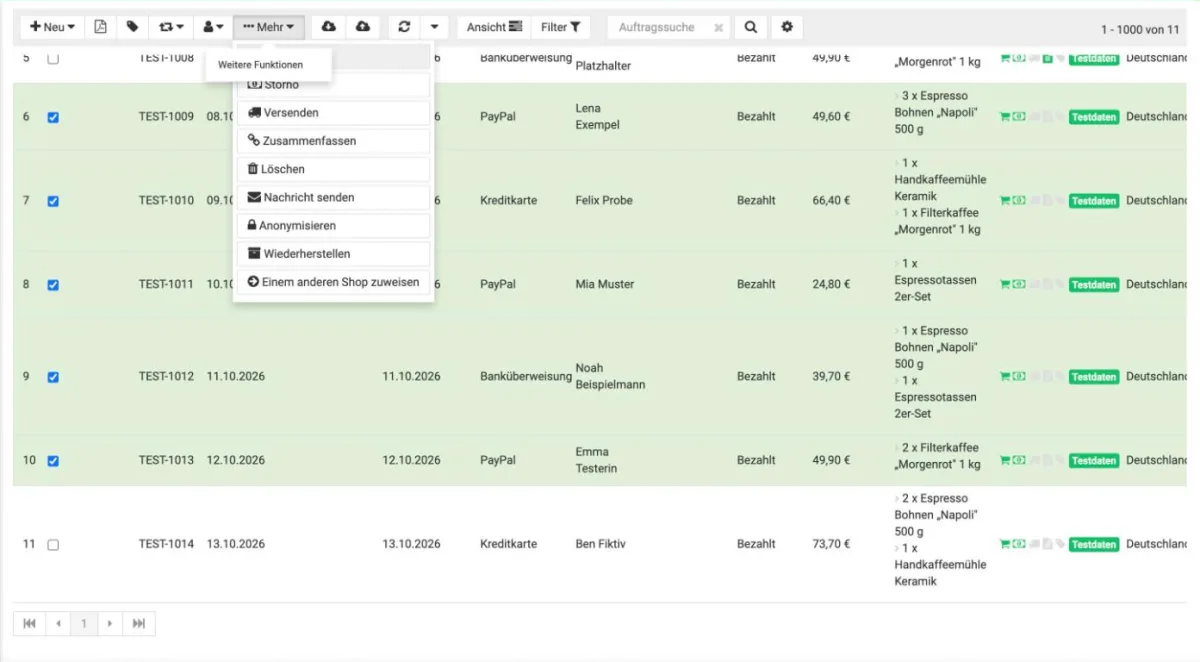Open the Neu dropdown
Image resolution: width=1200 pixels, height=662 pixels.
[53, 27]
